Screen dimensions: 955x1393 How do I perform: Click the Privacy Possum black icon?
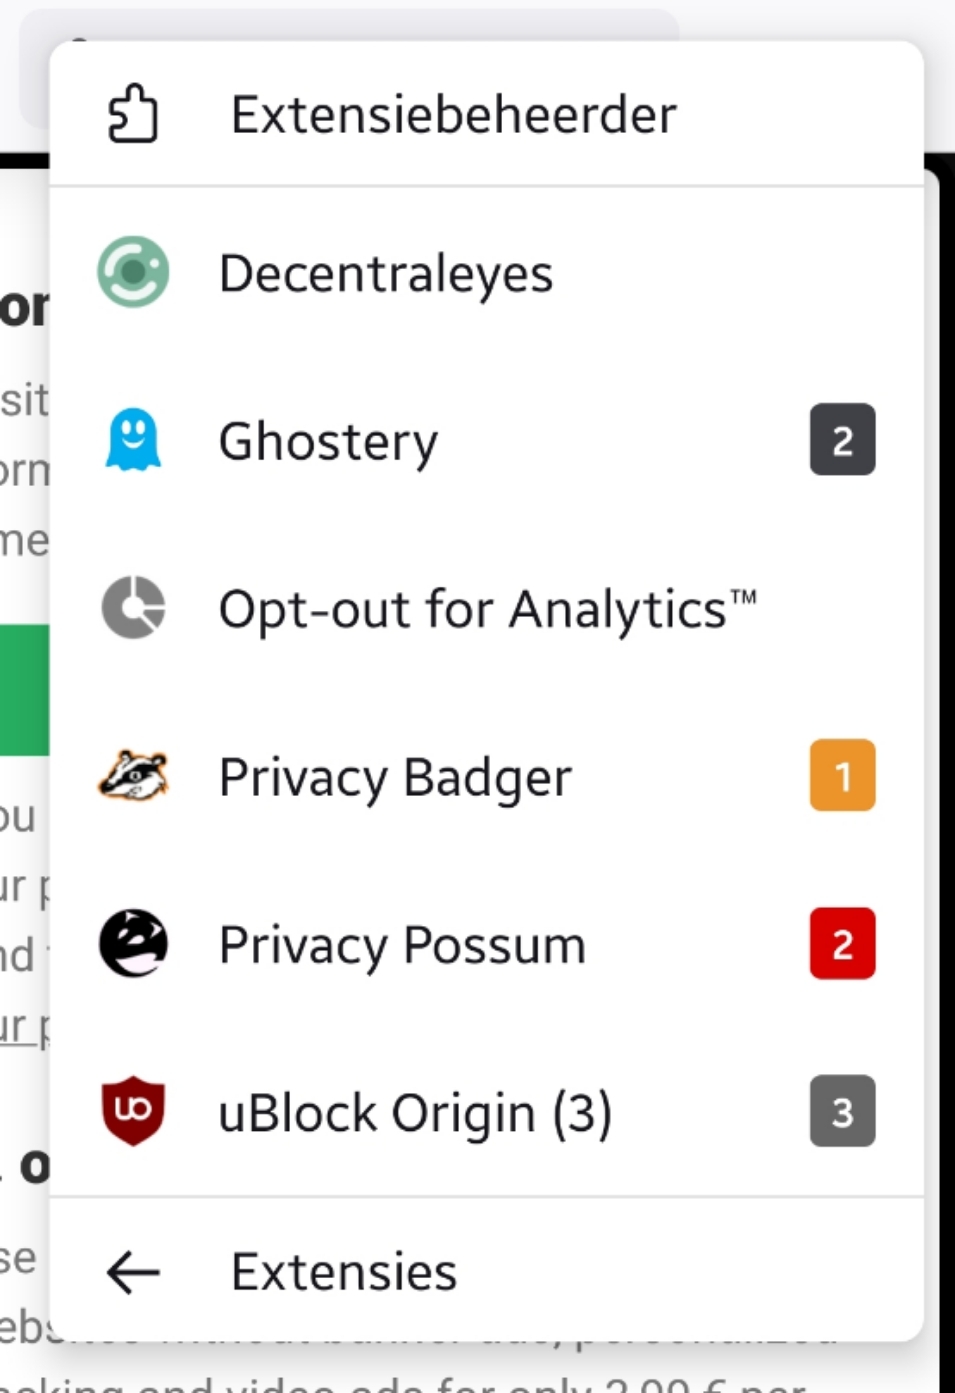pos(133,943)
